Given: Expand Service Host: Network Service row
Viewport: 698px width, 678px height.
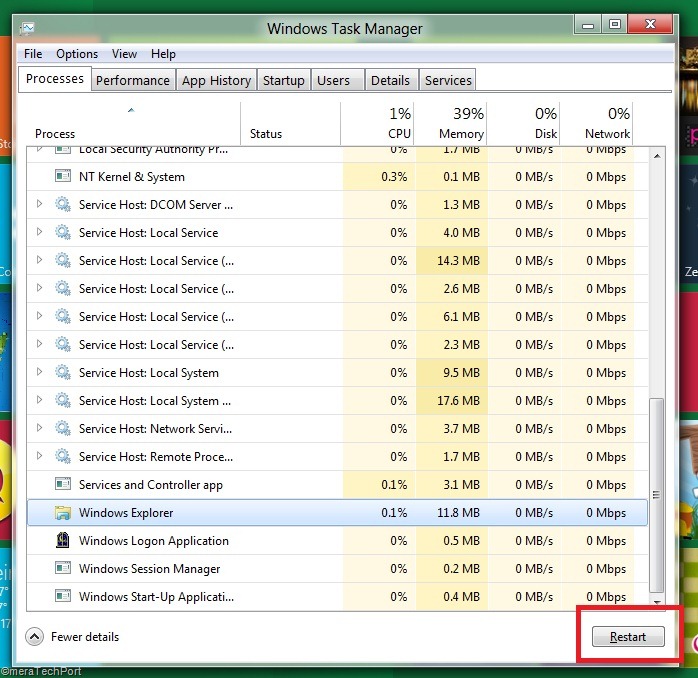Looking at the screenshot, I should tap(39, 428).
